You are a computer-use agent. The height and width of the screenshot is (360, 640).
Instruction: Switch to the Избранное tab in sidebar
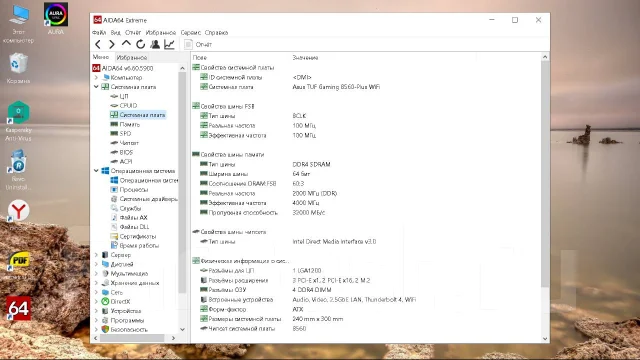pos(131,58)
